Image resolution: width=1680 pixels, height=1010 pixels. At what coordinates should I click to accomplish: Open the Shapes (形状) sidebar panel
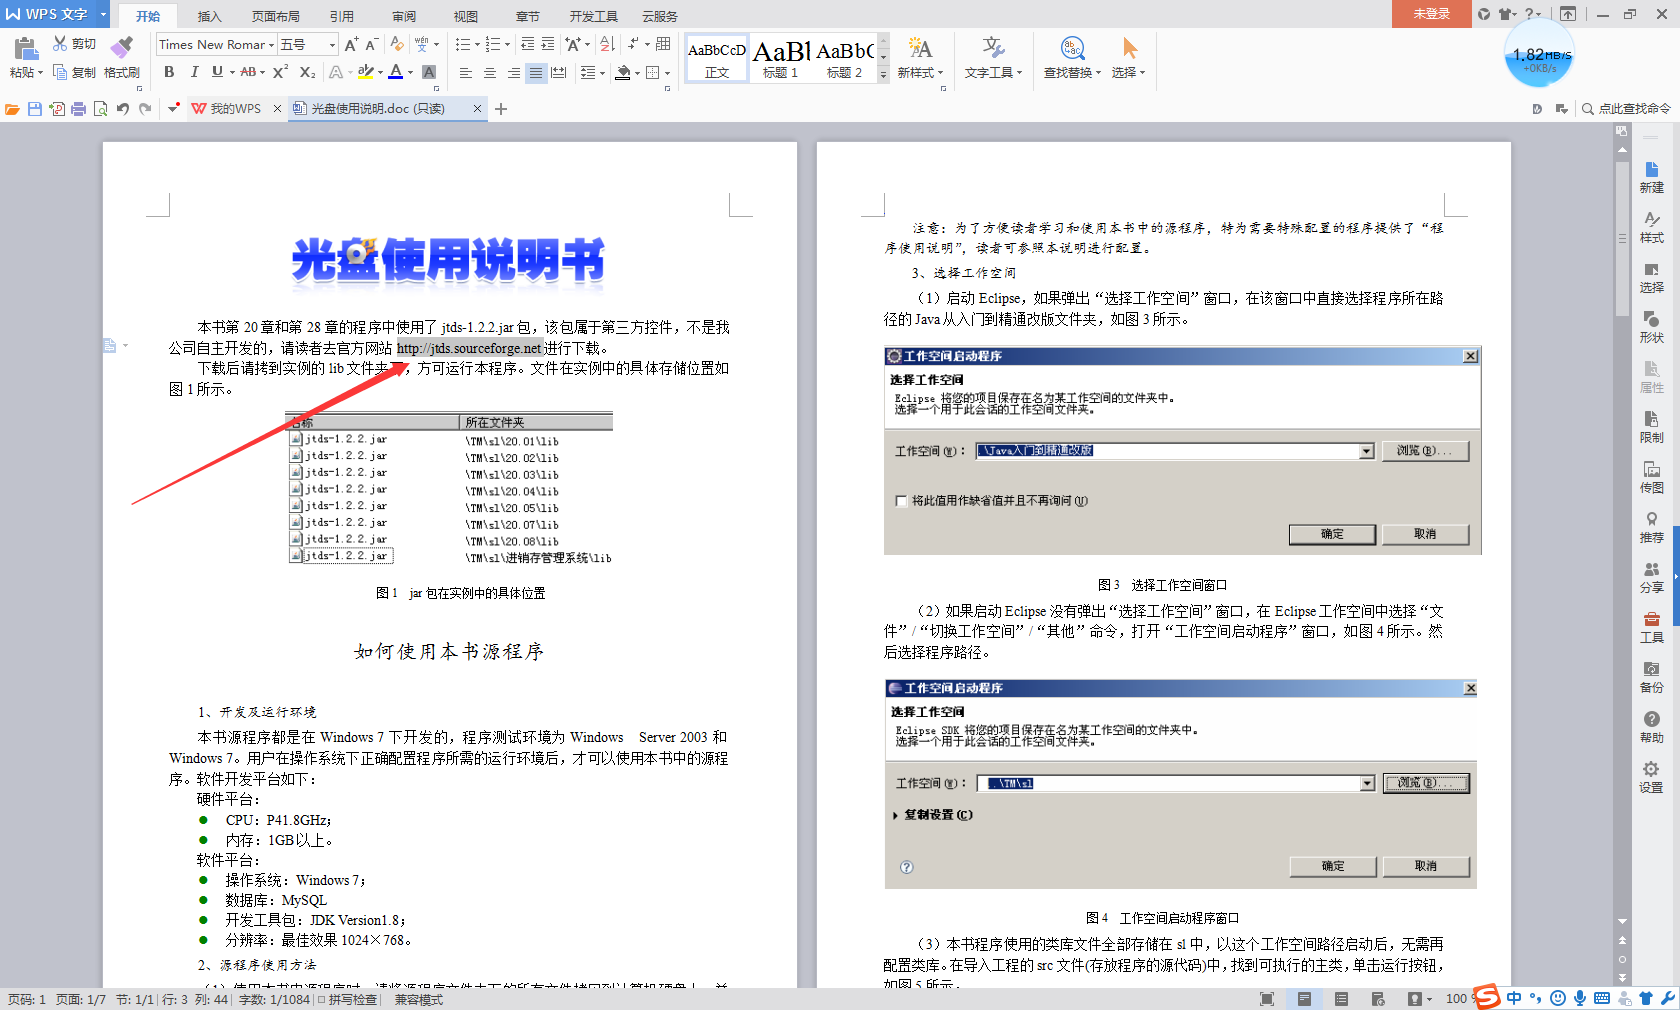[x=1651, y=327]
